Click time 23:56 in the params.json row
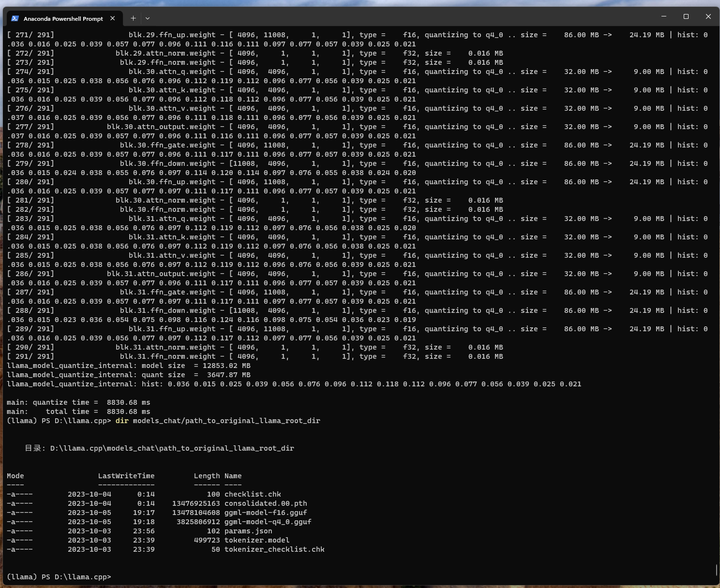 tap(144, 531)
